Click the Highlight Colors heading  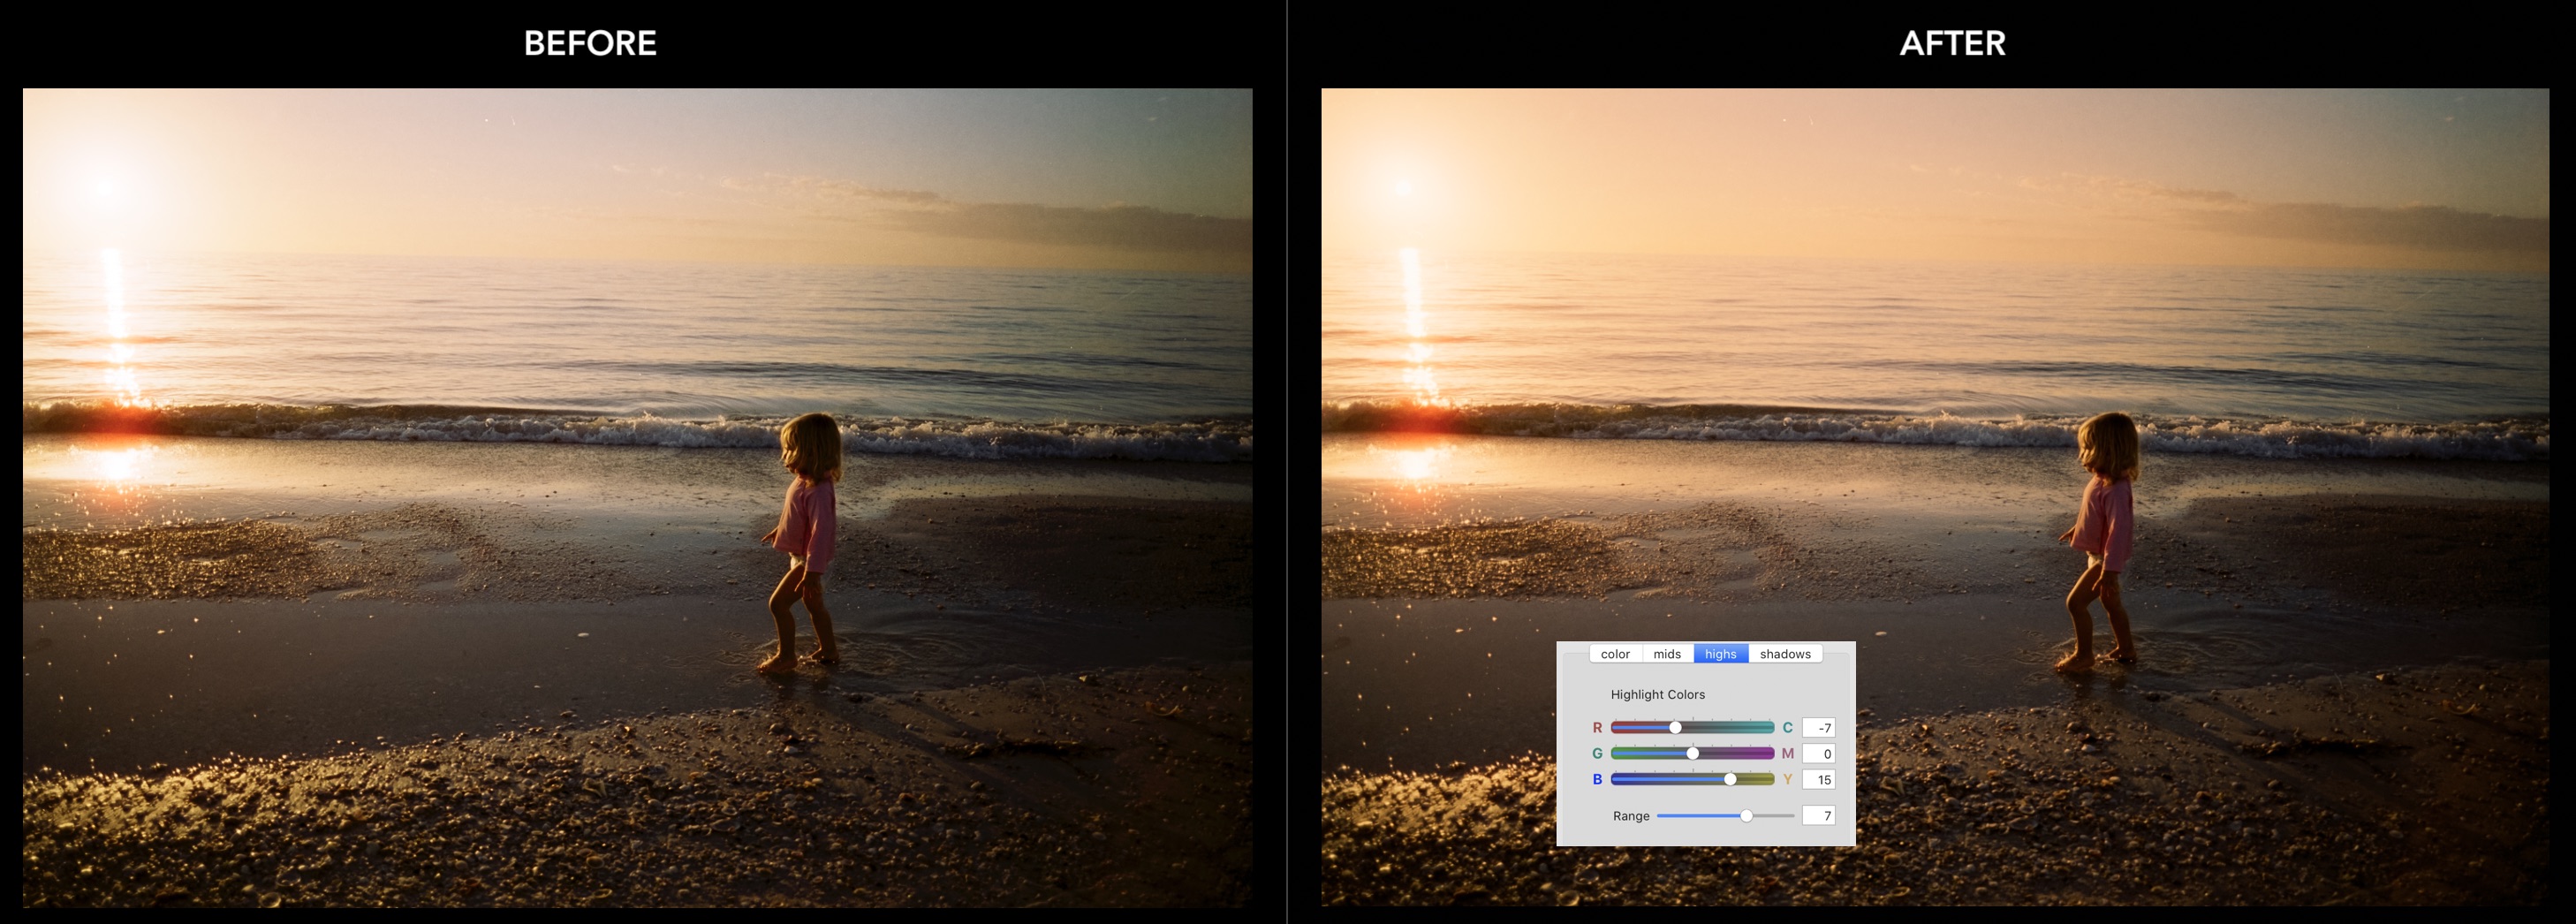[x=1657, y=695]
